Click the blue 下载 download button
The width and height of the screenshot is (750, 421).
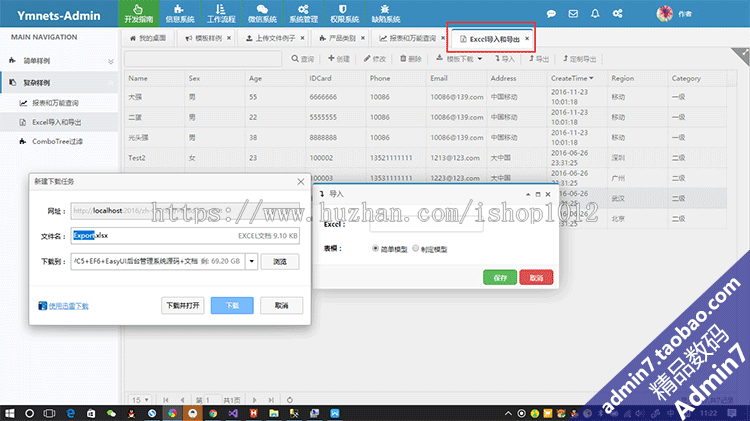pos(232,305)
